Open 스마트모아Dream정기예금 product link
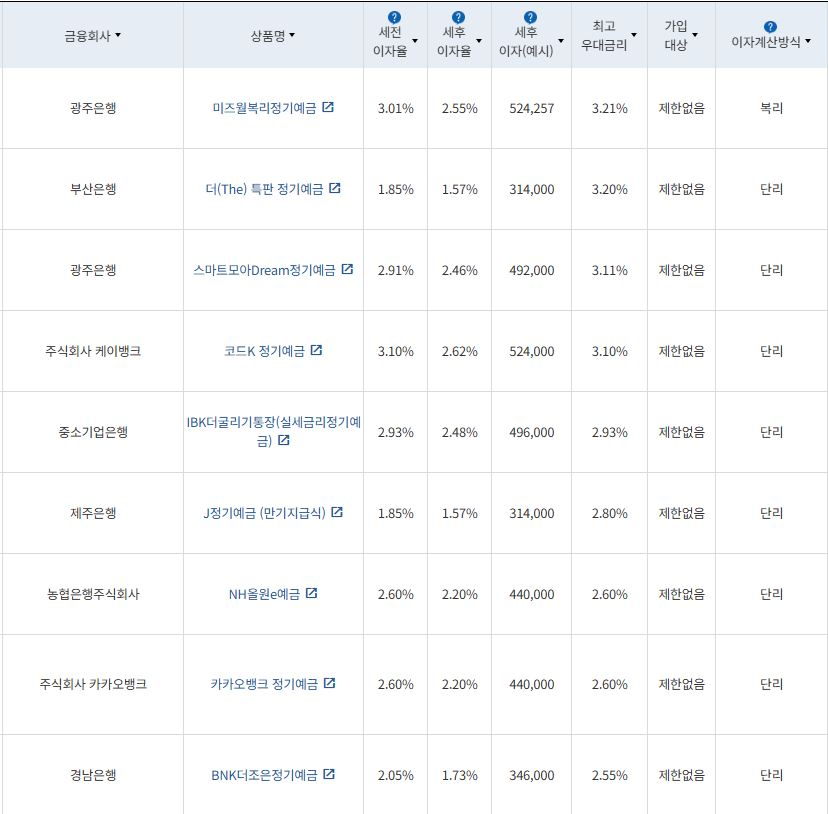The height and width of the screenshot is (814, 828). pos(264,270)
